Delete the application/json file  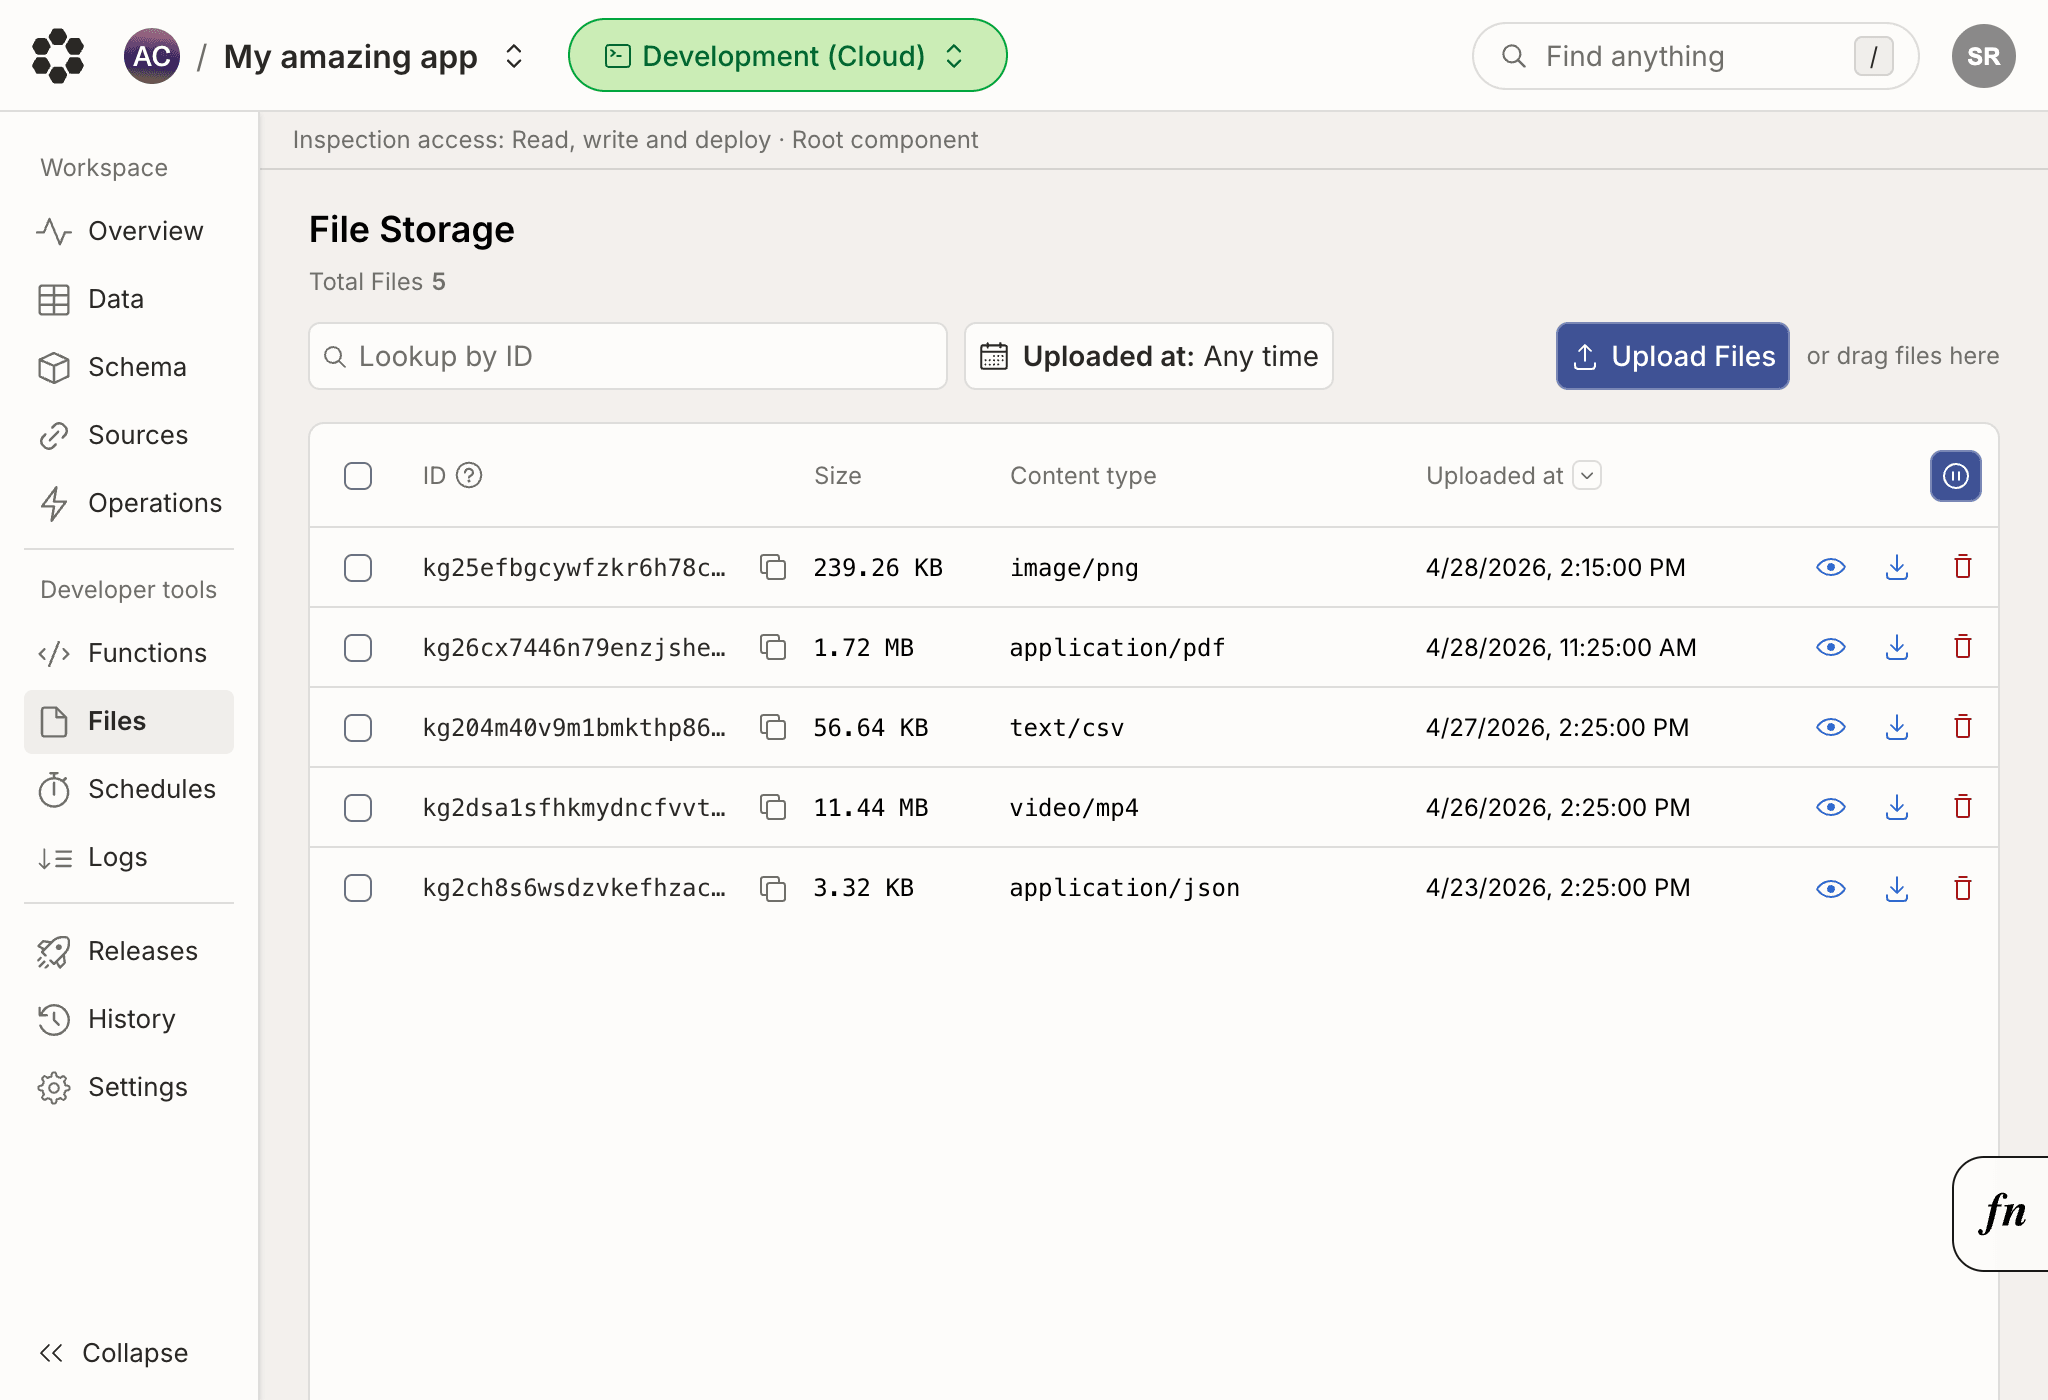1963,888
